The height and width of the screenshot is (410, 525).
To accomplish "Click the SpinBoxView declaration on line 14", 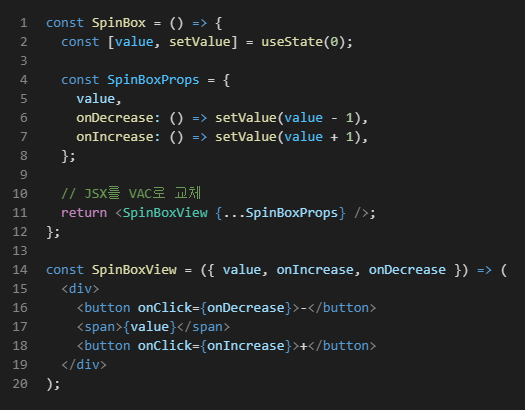I will tap(134, 270).
